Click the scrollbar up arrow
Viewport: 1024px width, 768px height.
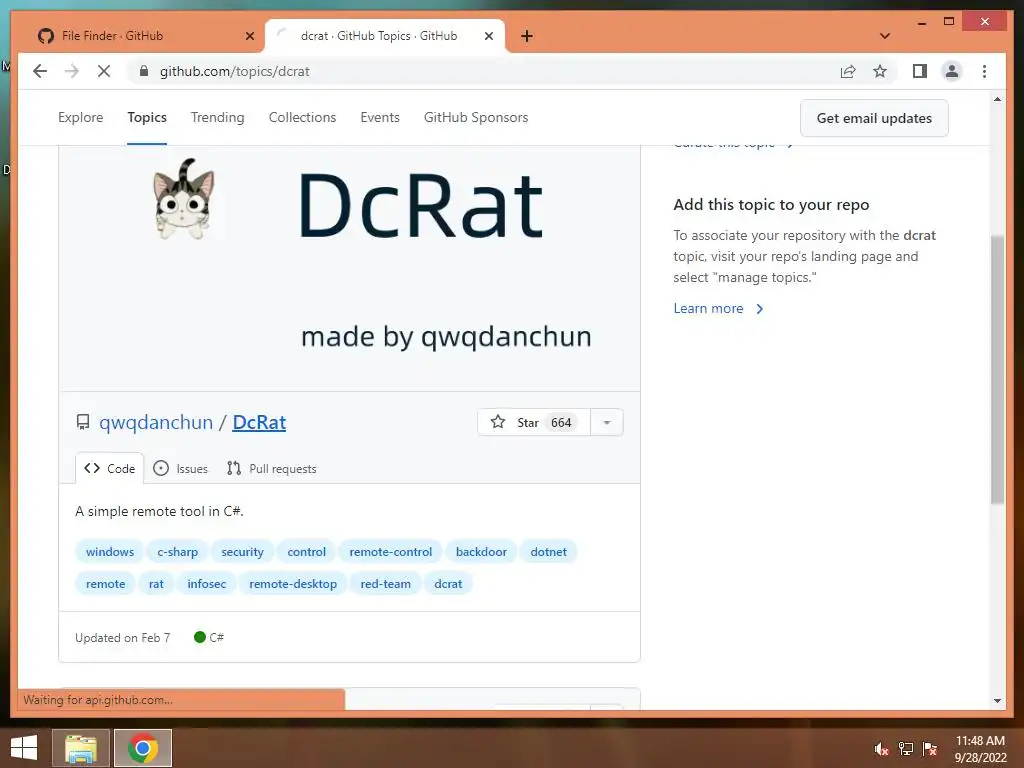[997, 99]
